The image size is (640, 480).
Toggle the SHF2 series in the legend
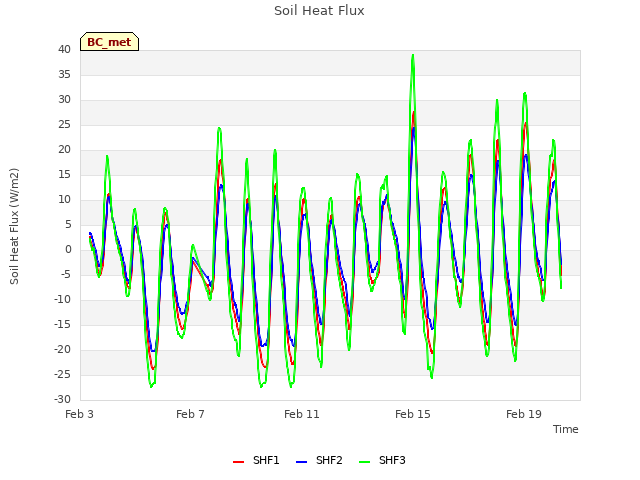coord(319,460)
